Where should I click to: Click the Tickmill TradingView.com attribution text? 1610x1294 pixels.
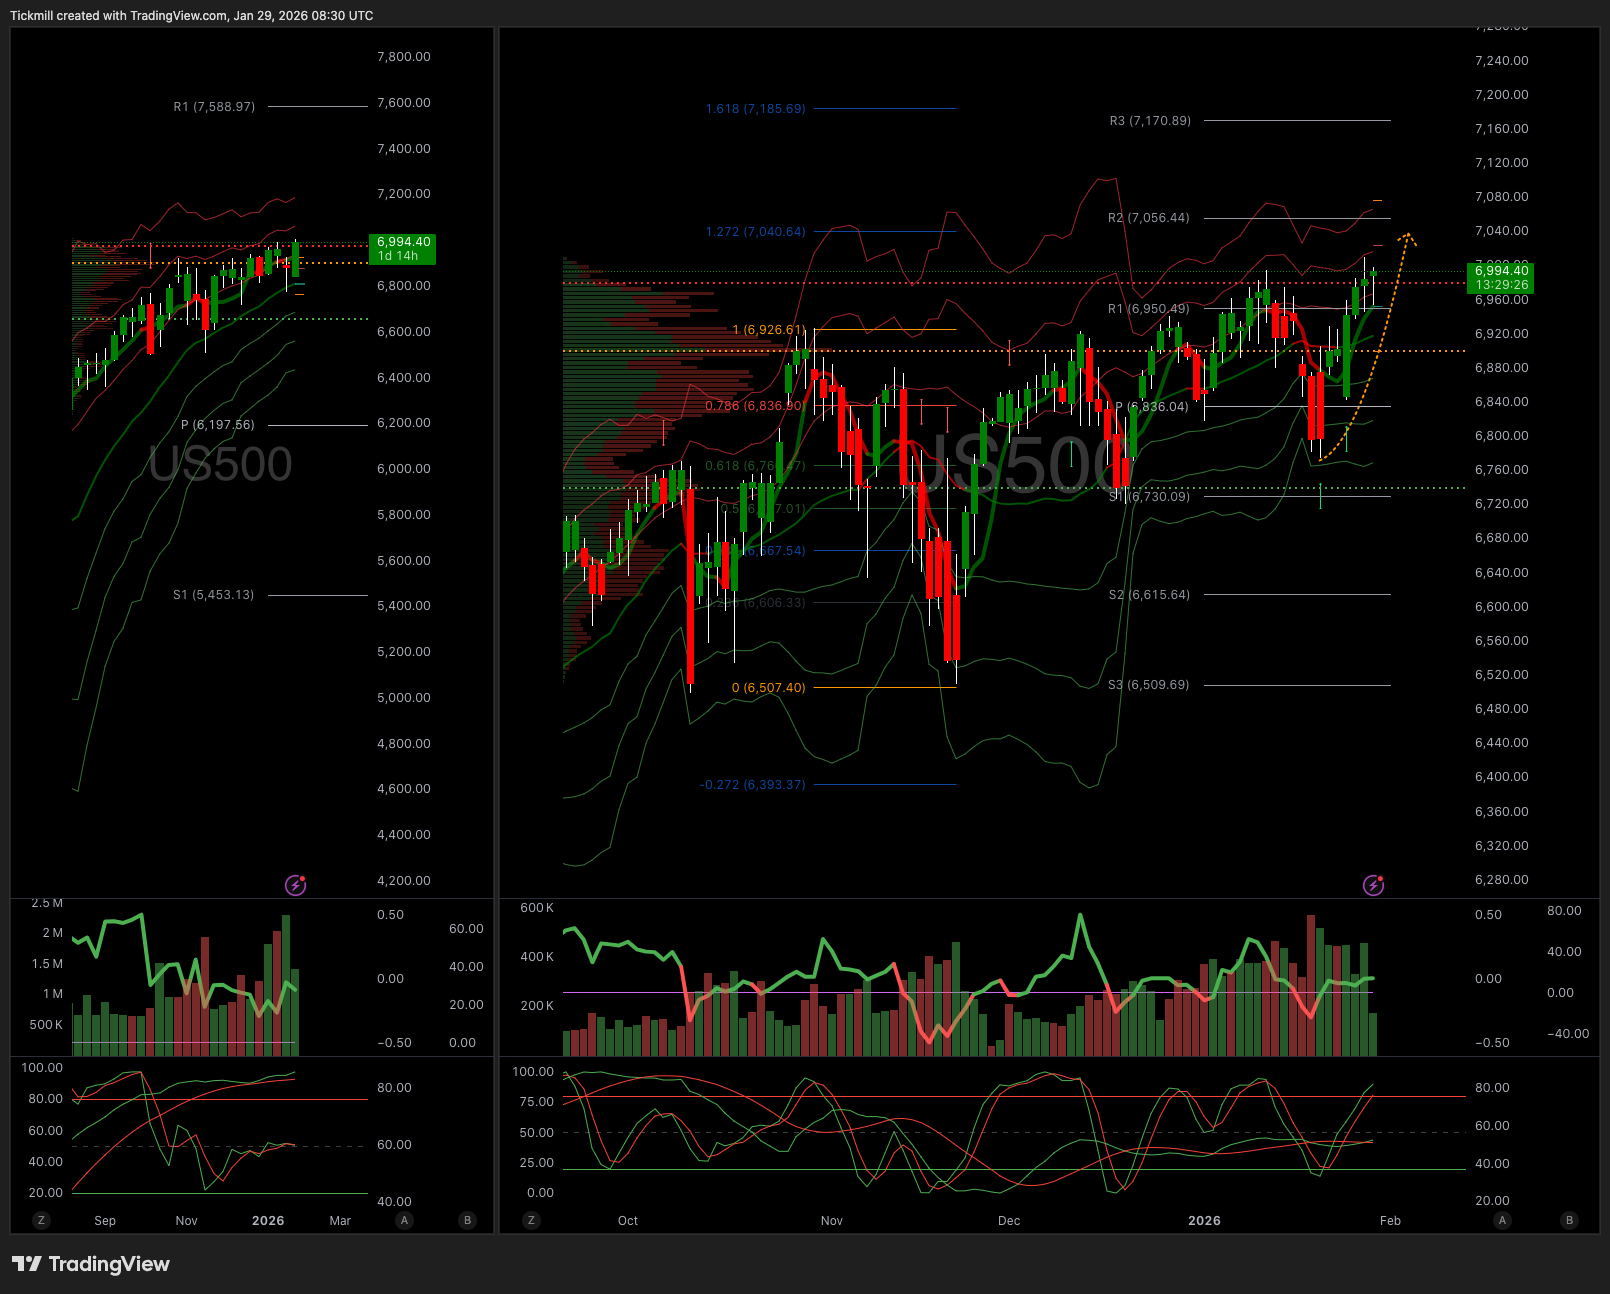coord(191,16)
